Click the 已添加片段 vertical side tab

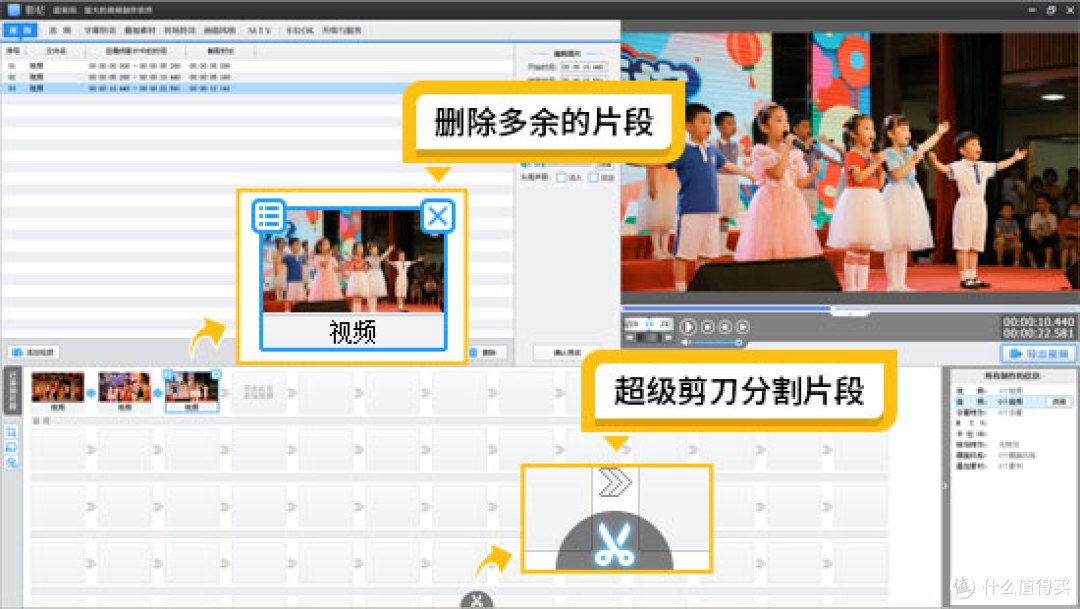(x=12, y=391)
